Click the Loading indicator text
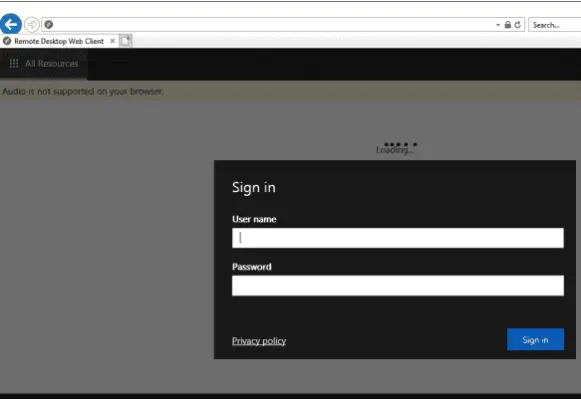Screen dimensions: 581x400 click(x=395, y=150)
